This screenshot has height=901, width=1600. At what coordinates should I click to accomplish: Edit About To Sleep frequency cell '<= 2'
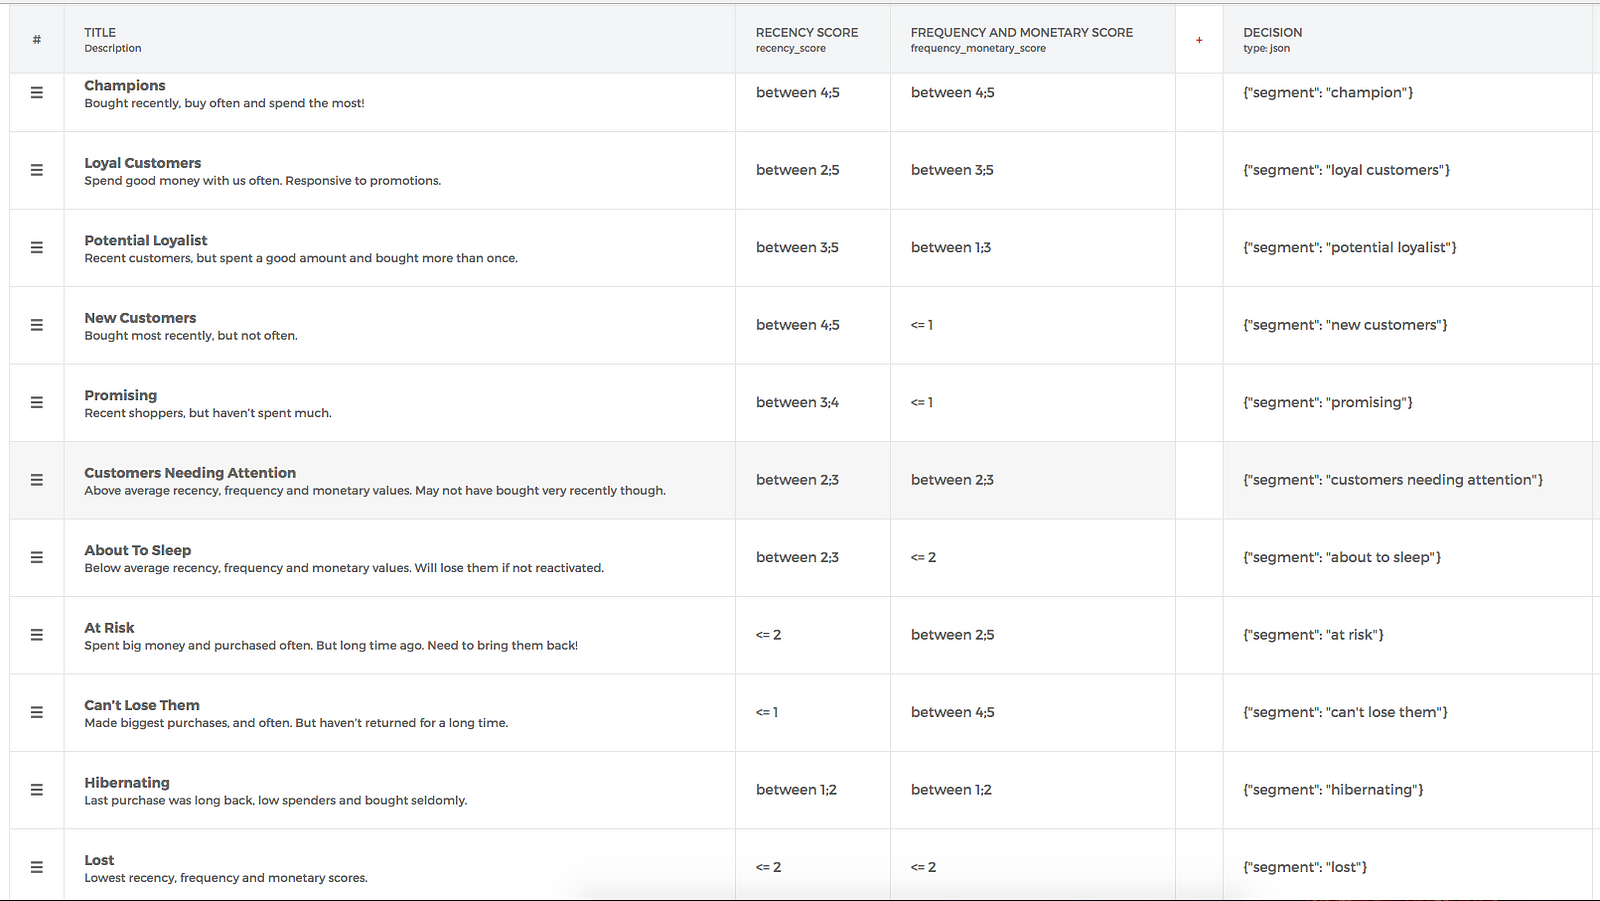924,558
